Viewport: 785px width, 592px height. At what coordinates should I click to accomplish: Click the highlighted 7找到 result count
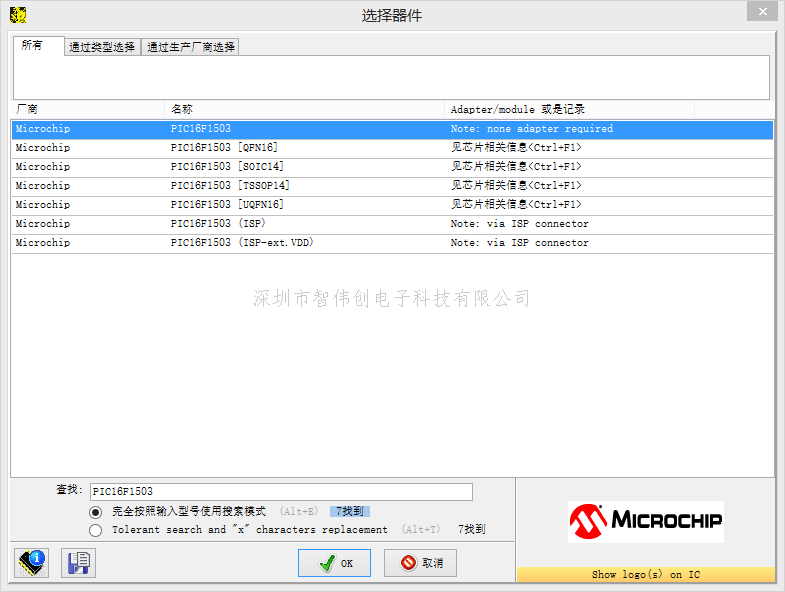click(x=350, y=511)
